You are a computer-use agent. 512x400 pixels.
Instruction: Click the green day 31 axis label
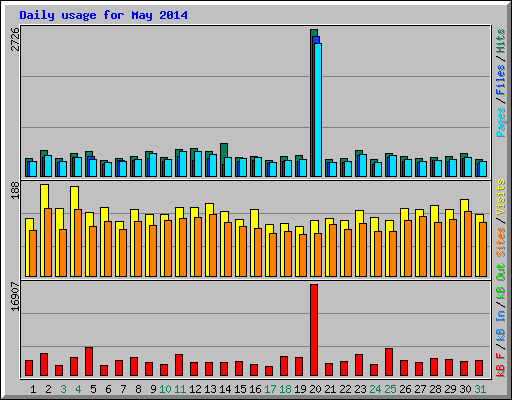[480, 389]
